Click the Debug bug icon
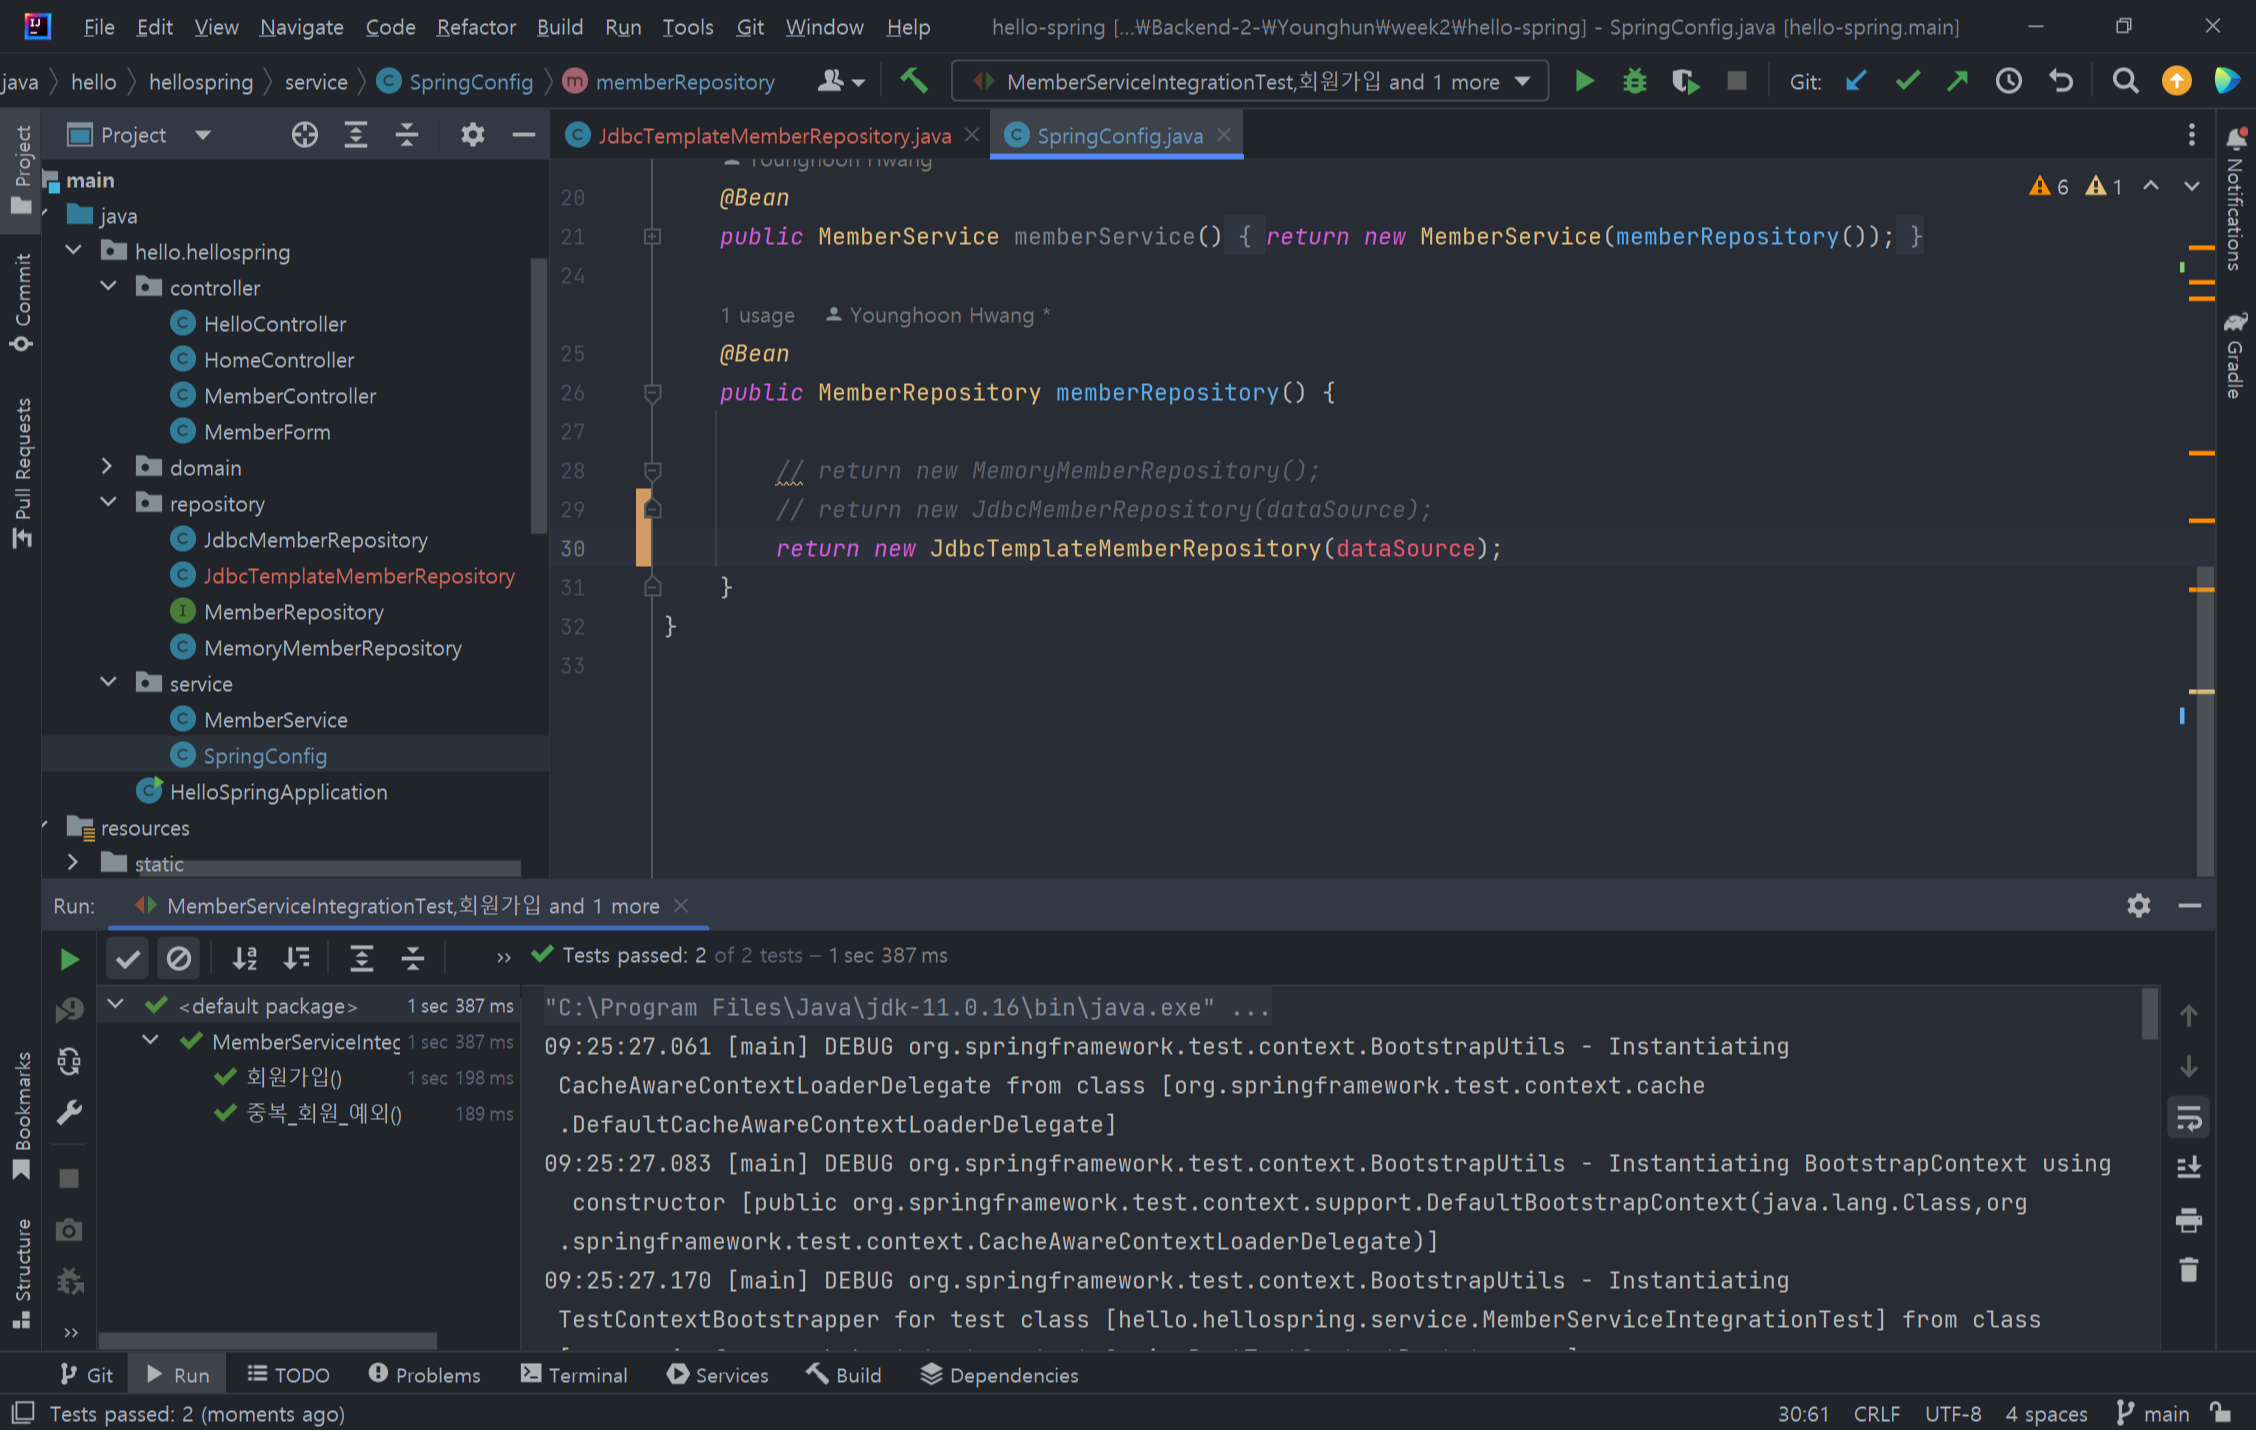This screenshot has width=2256, height=1430. [1634, 81]
